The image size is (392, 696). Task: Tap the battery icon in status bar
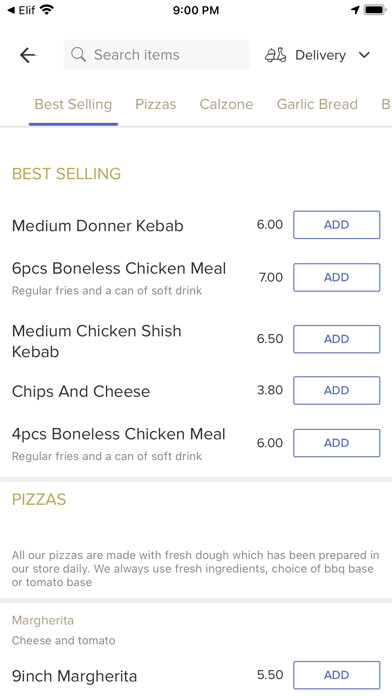pyautogui.click(x=375, y=9)
